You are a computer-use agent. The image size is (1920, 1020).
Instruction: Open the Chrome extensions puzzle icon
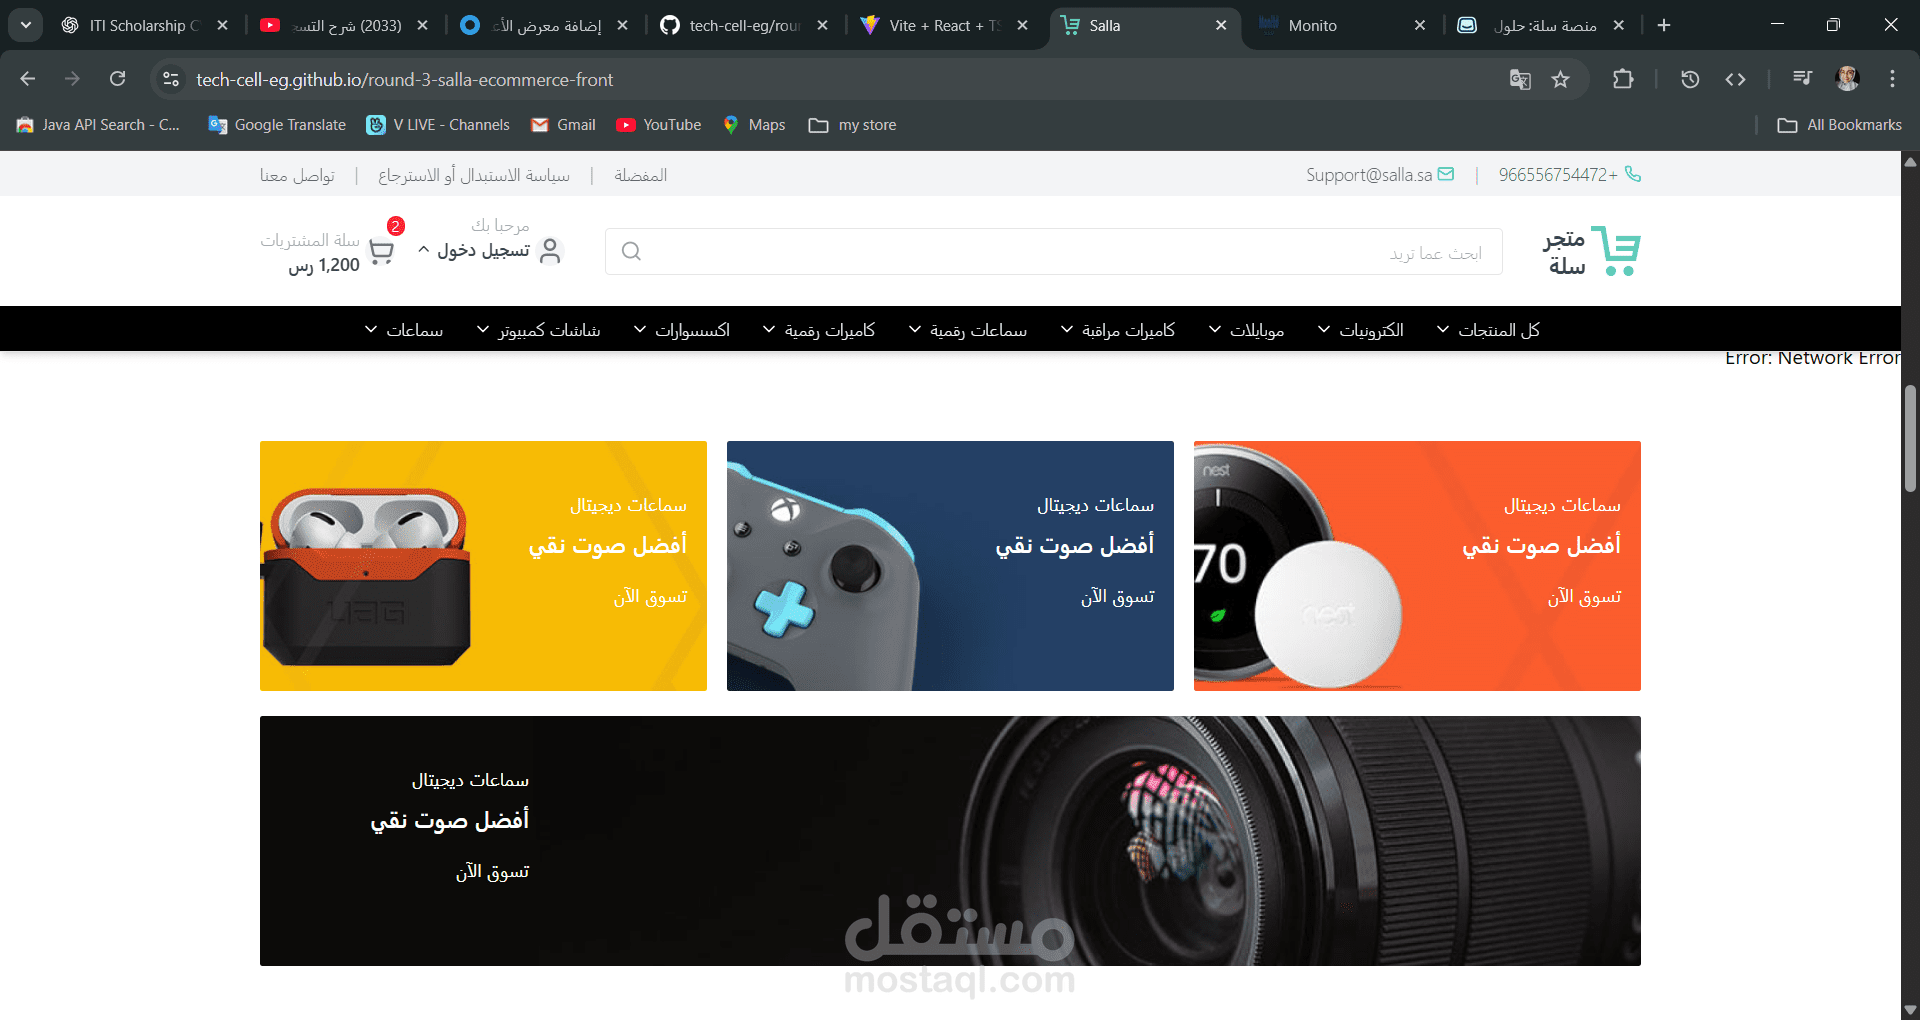(x=1623, y=79)
